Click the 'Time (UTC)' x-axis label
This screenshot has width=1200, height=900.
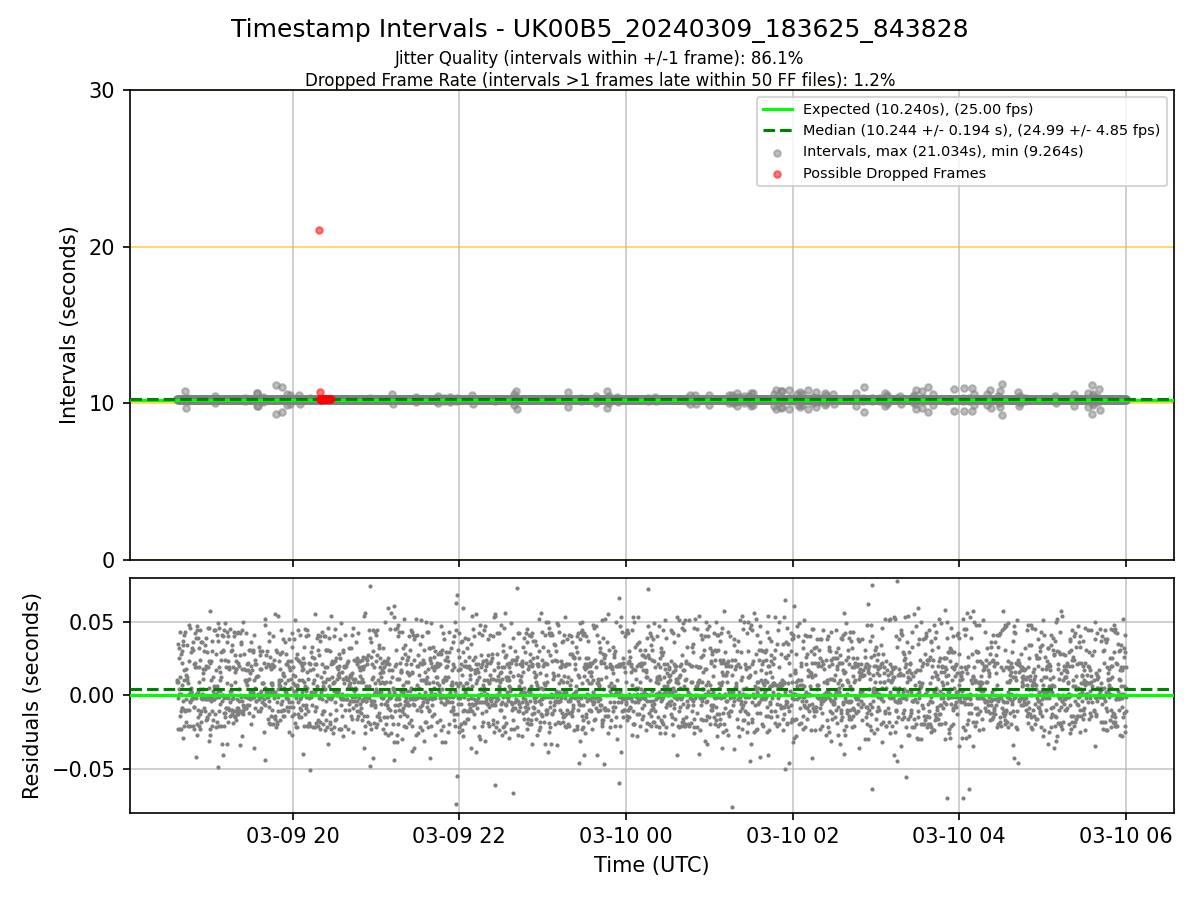click(651, 865)
